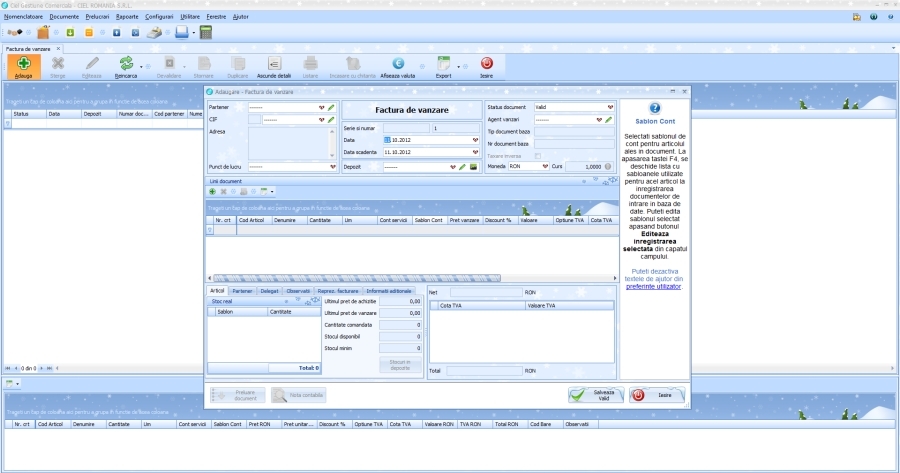Image resolution: width=900 pixels, height=473 pixels.
Task: Click the Ascunde detalii toolbar icon
Action: (273, 64)
